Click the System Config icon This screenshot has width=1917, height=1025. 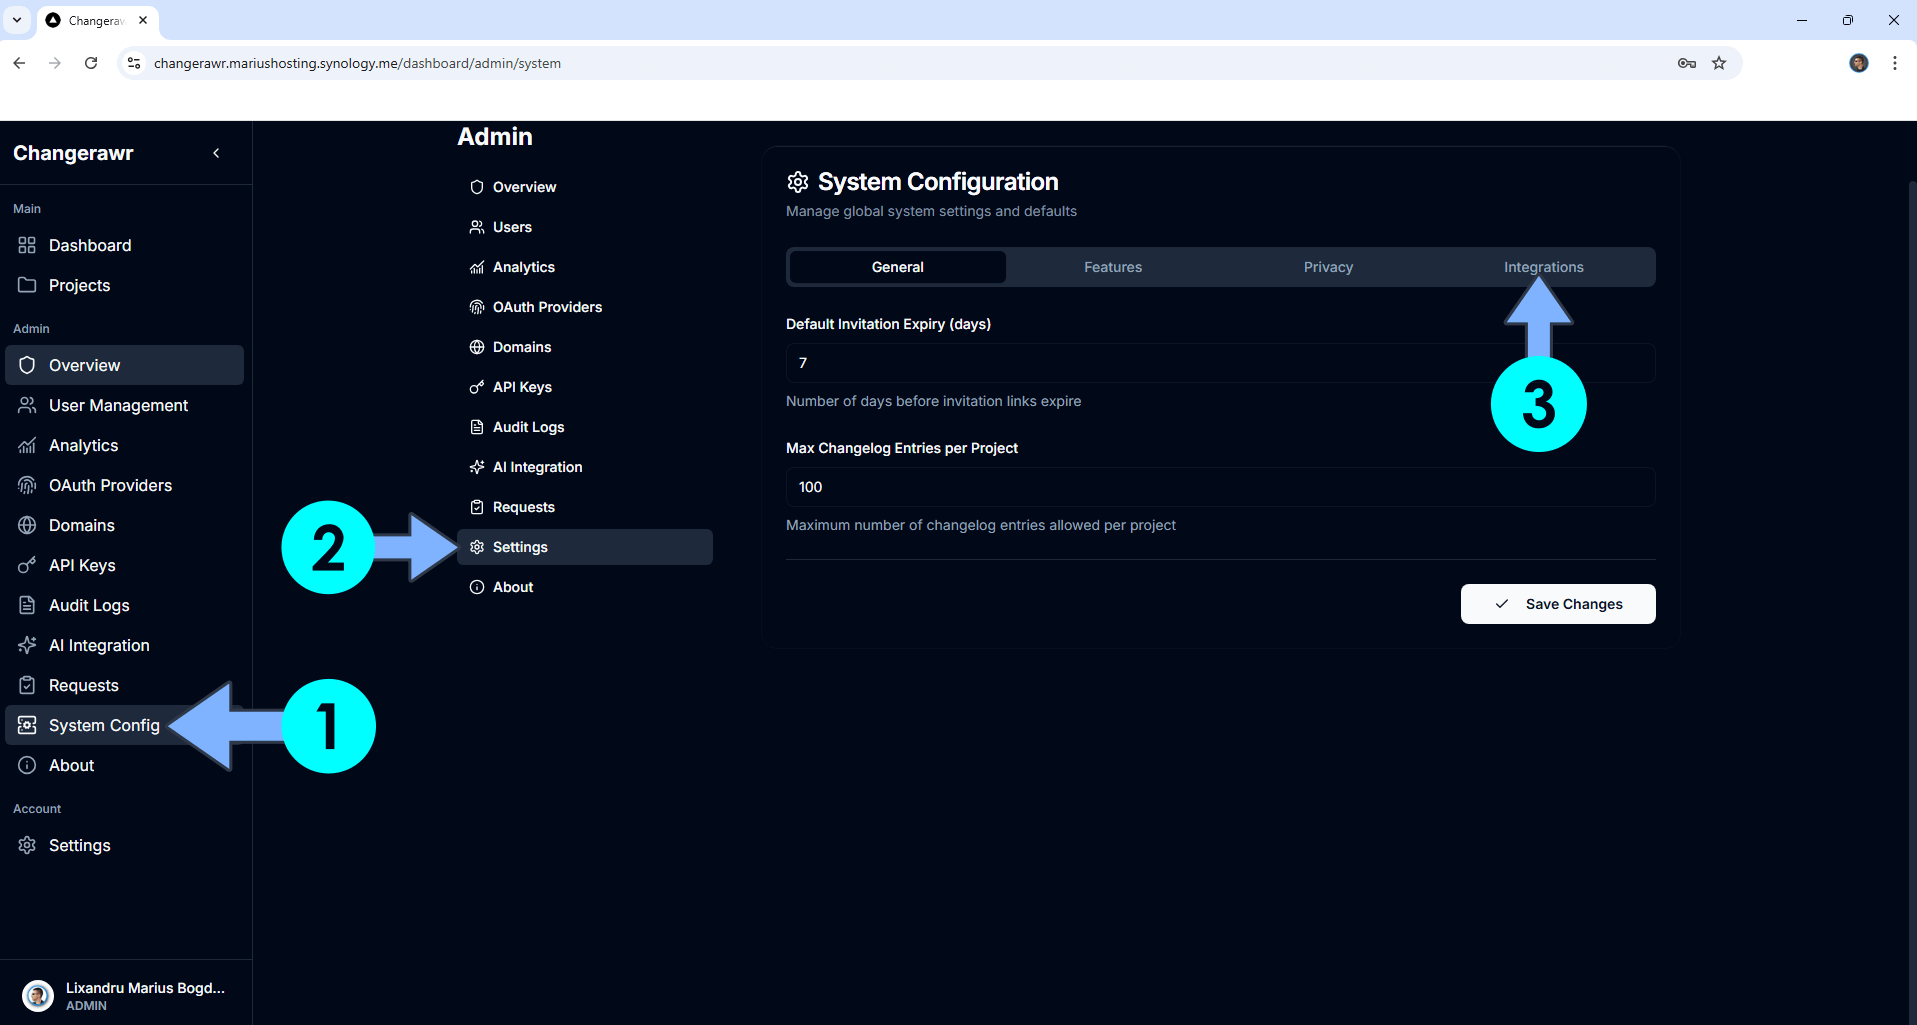(x=27, y=725)
